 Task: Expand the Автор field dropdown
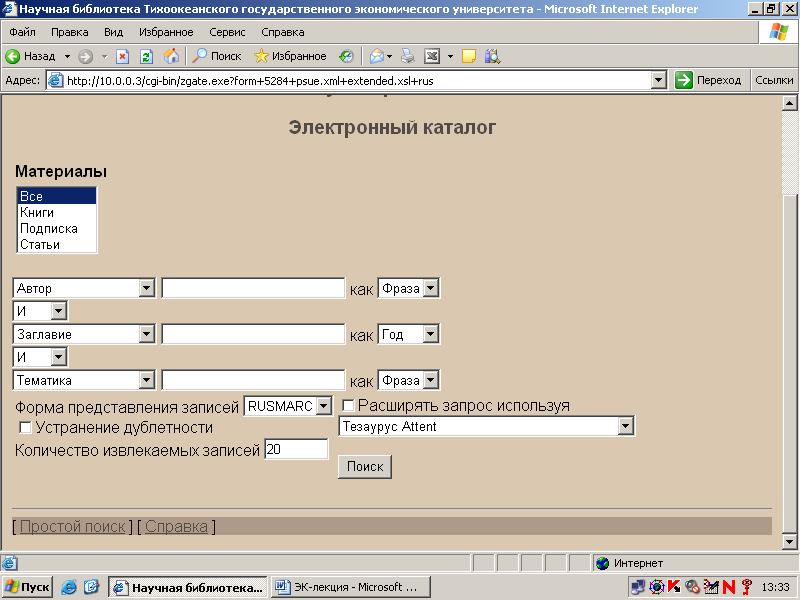(x=146, y=288)
